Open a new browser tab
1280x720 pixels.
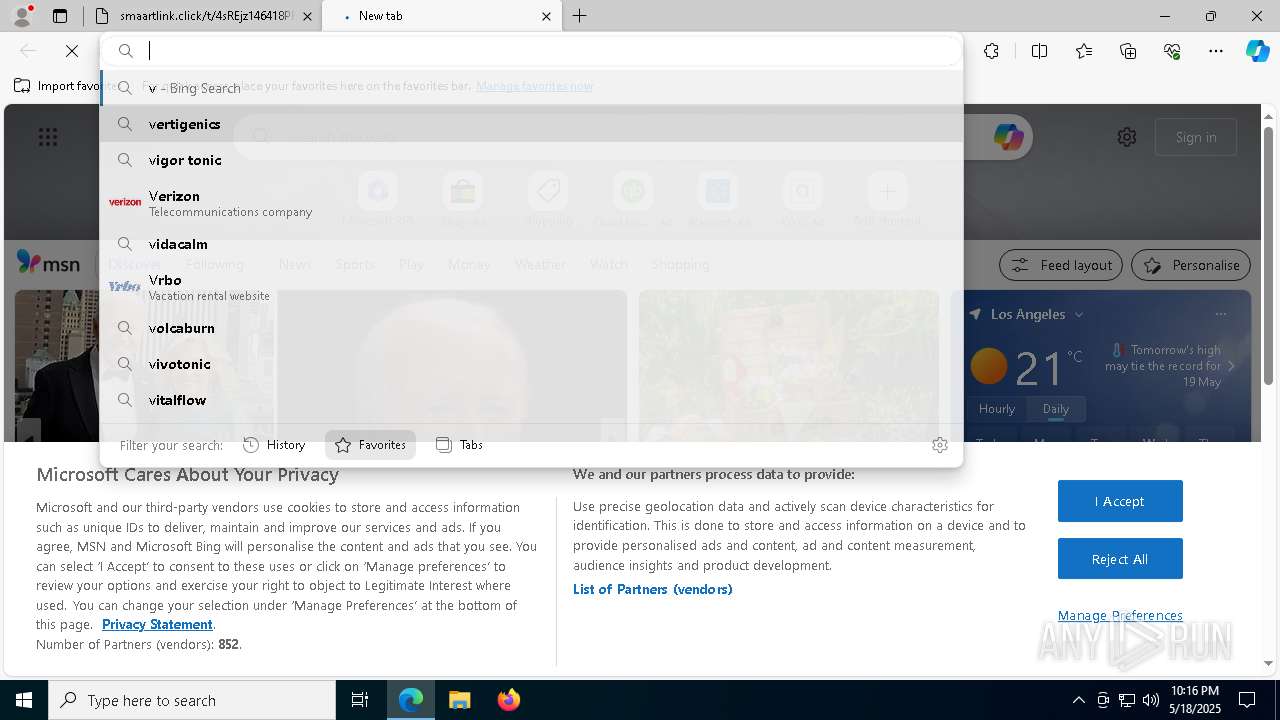tap(580, 16)
